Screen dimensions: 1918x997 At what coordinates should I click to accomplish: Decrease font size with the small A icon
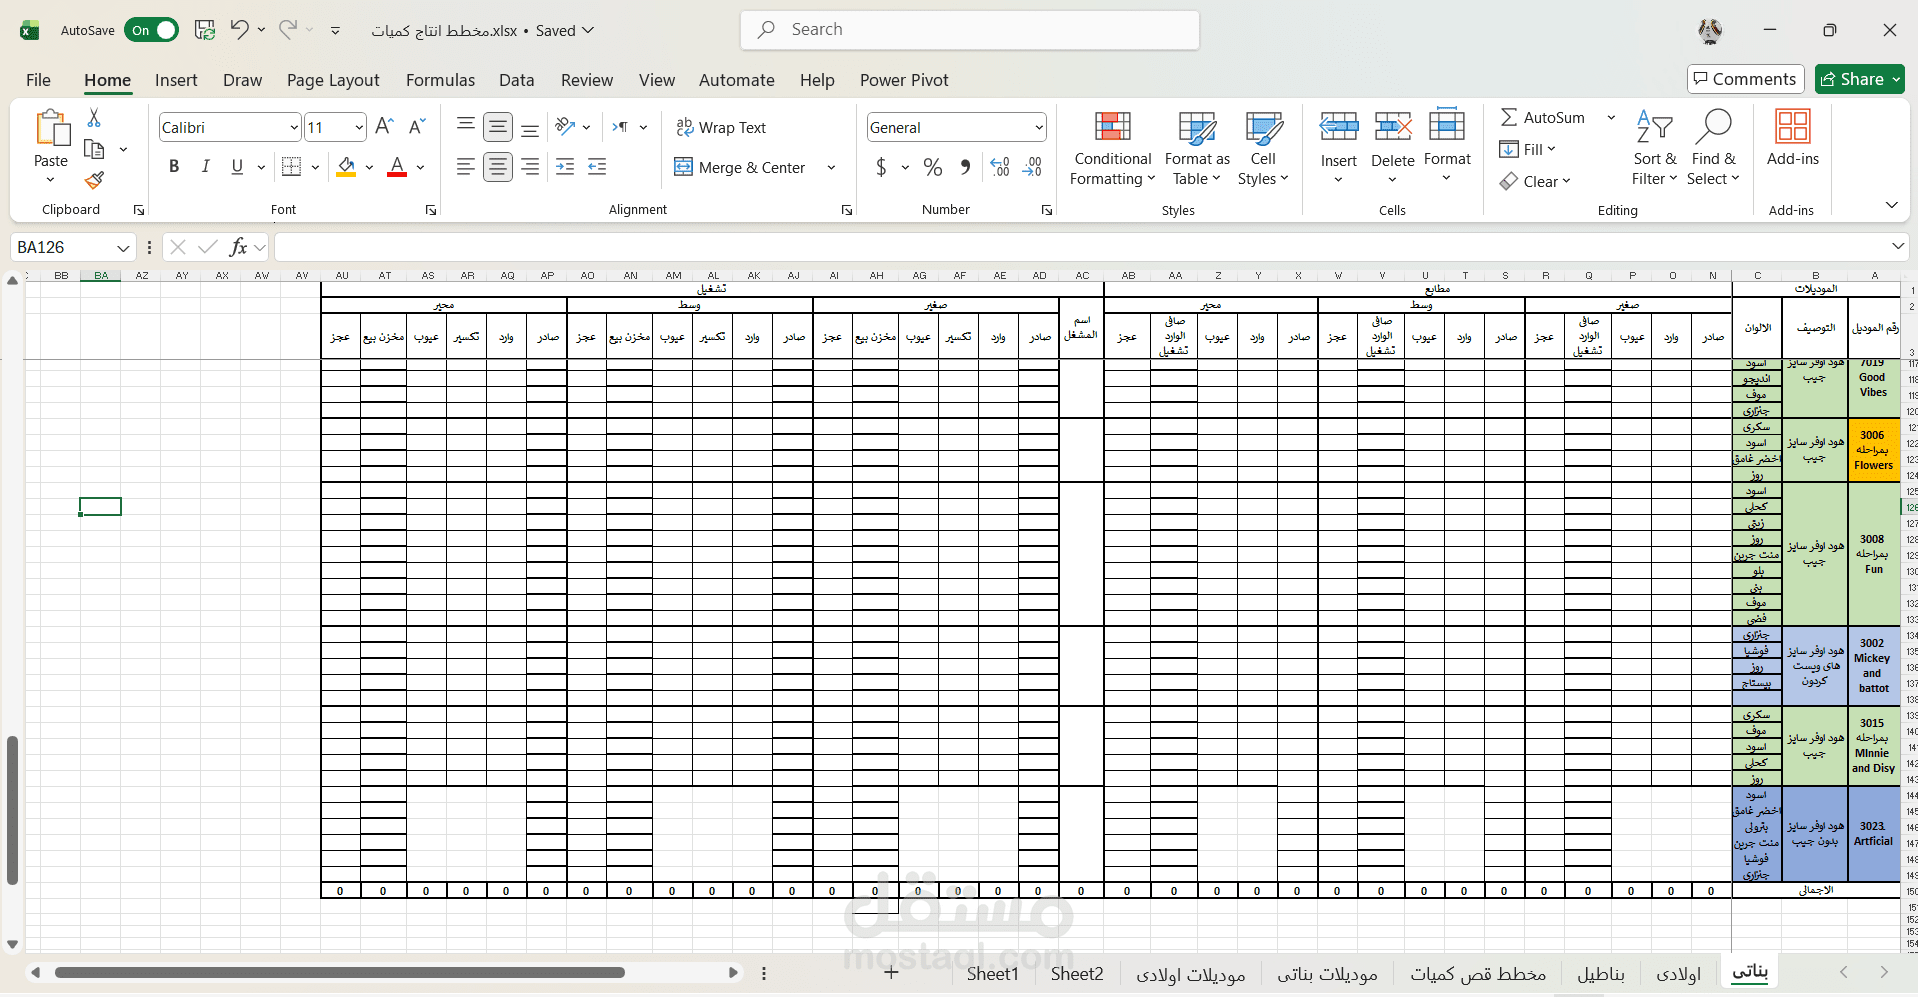point(418,126)
